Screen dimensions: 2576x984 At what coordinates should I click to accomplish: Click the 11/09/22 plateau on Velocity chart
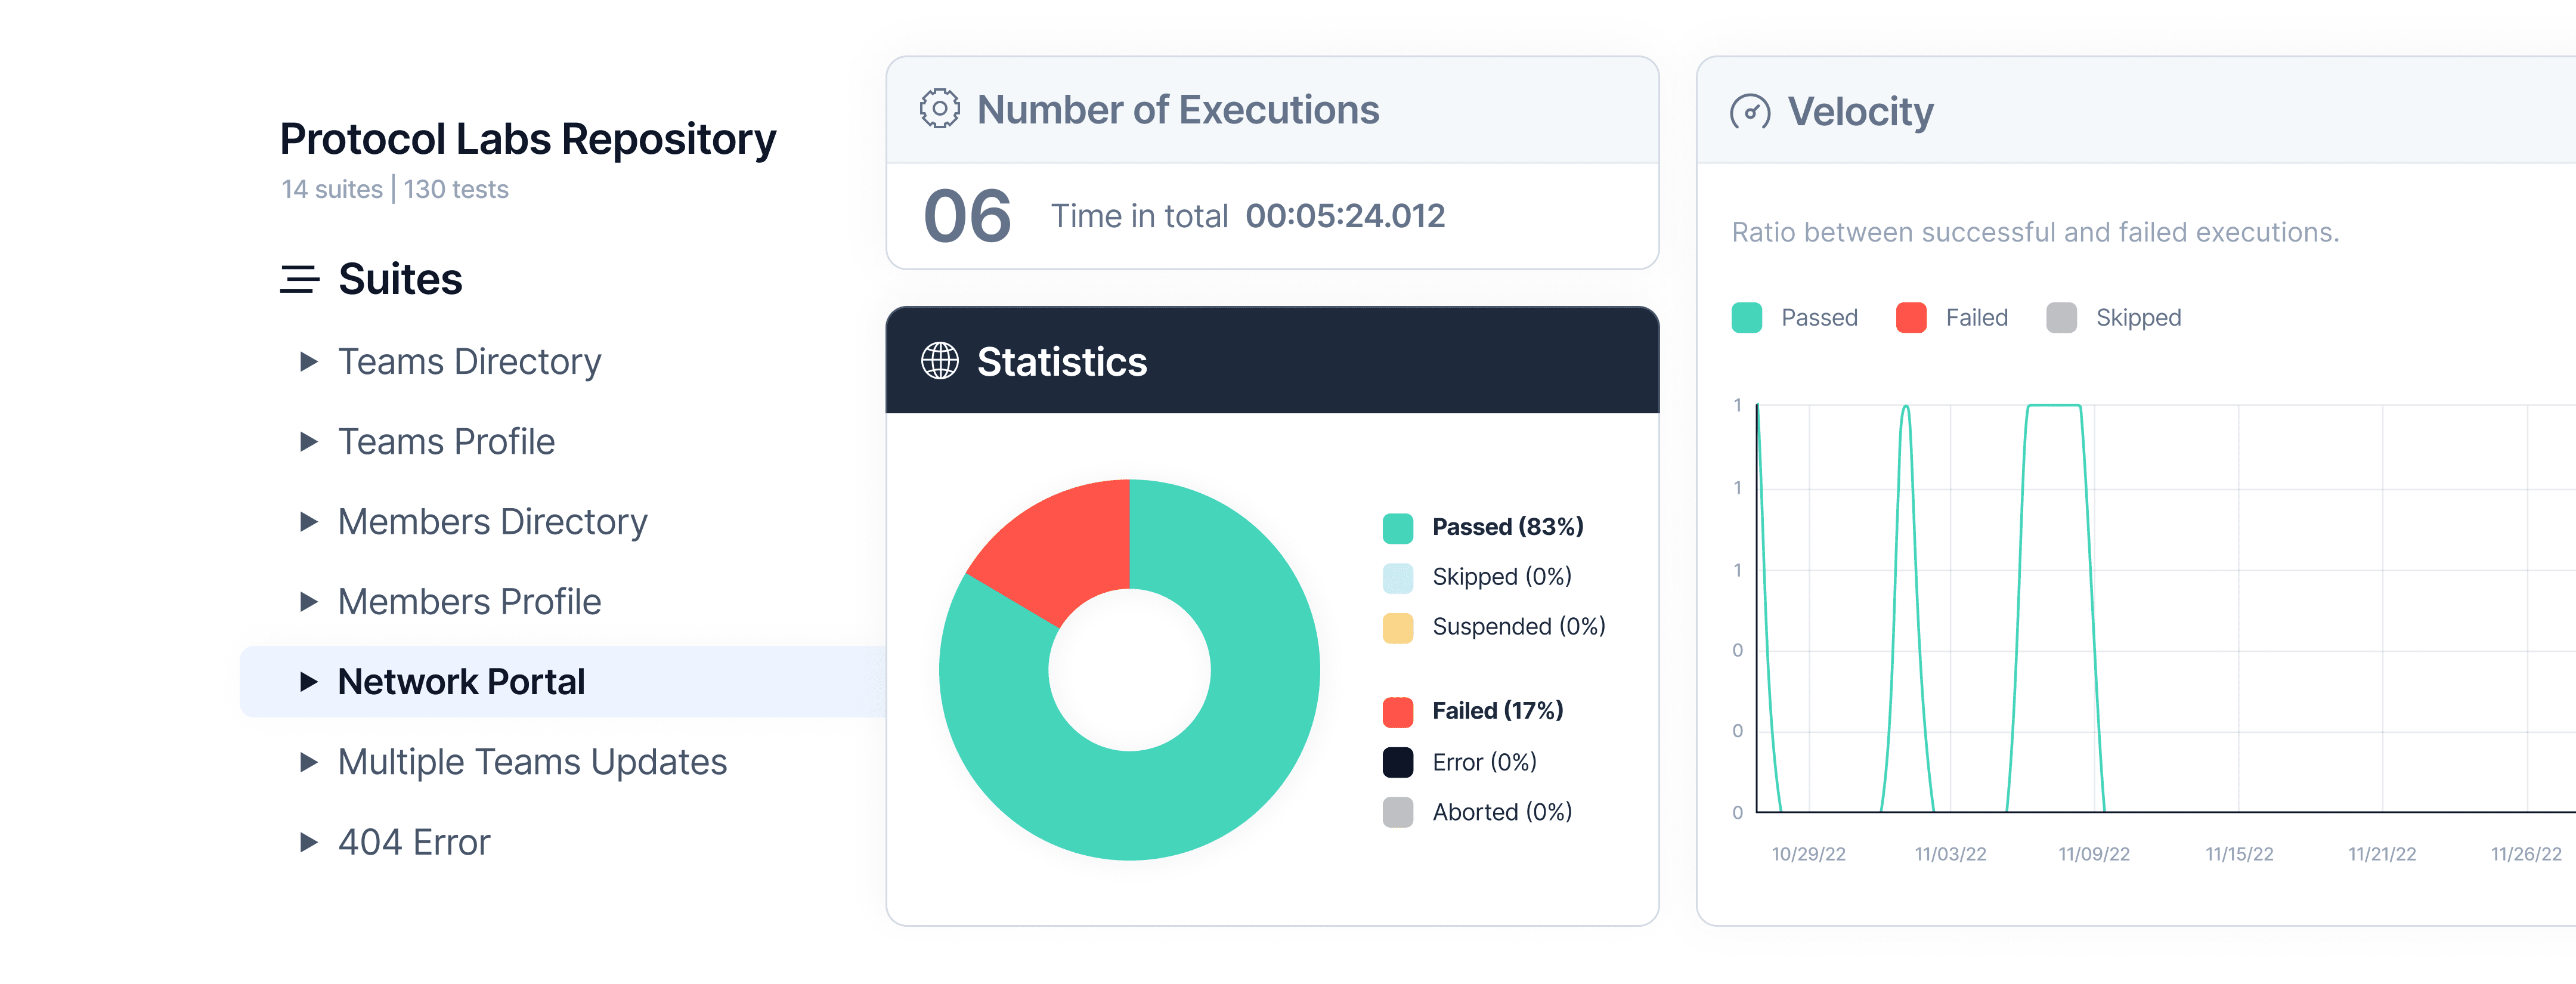(x=2054, y=405)
